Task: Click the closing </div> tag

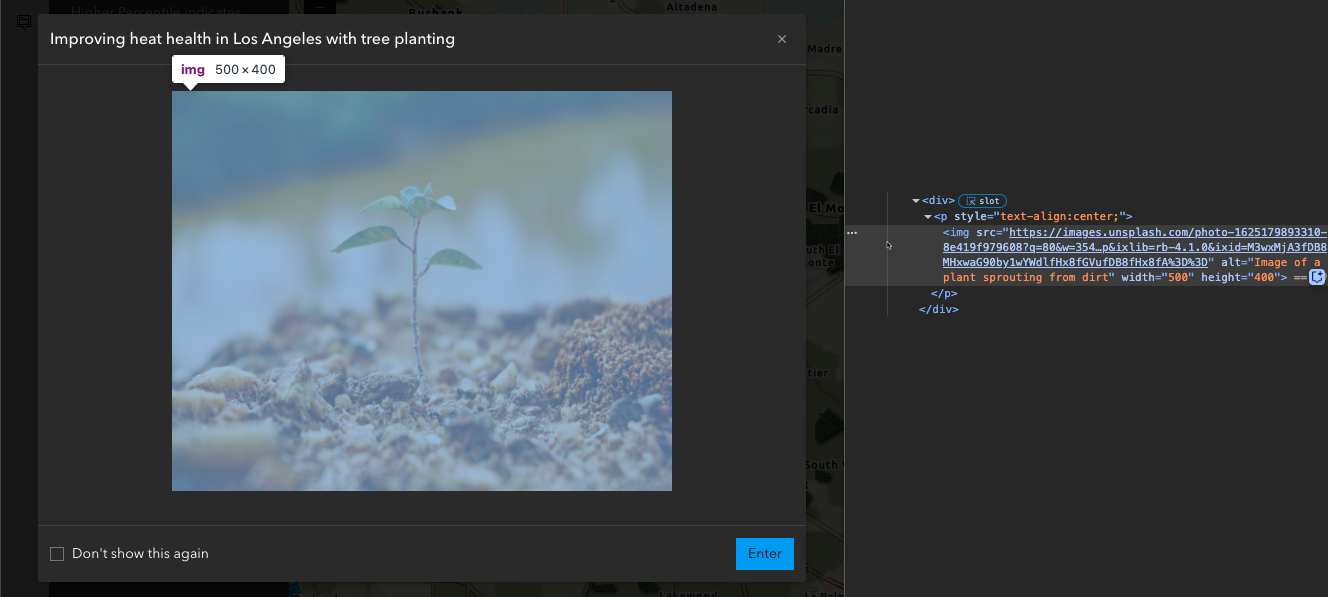Action: point(938,309)
